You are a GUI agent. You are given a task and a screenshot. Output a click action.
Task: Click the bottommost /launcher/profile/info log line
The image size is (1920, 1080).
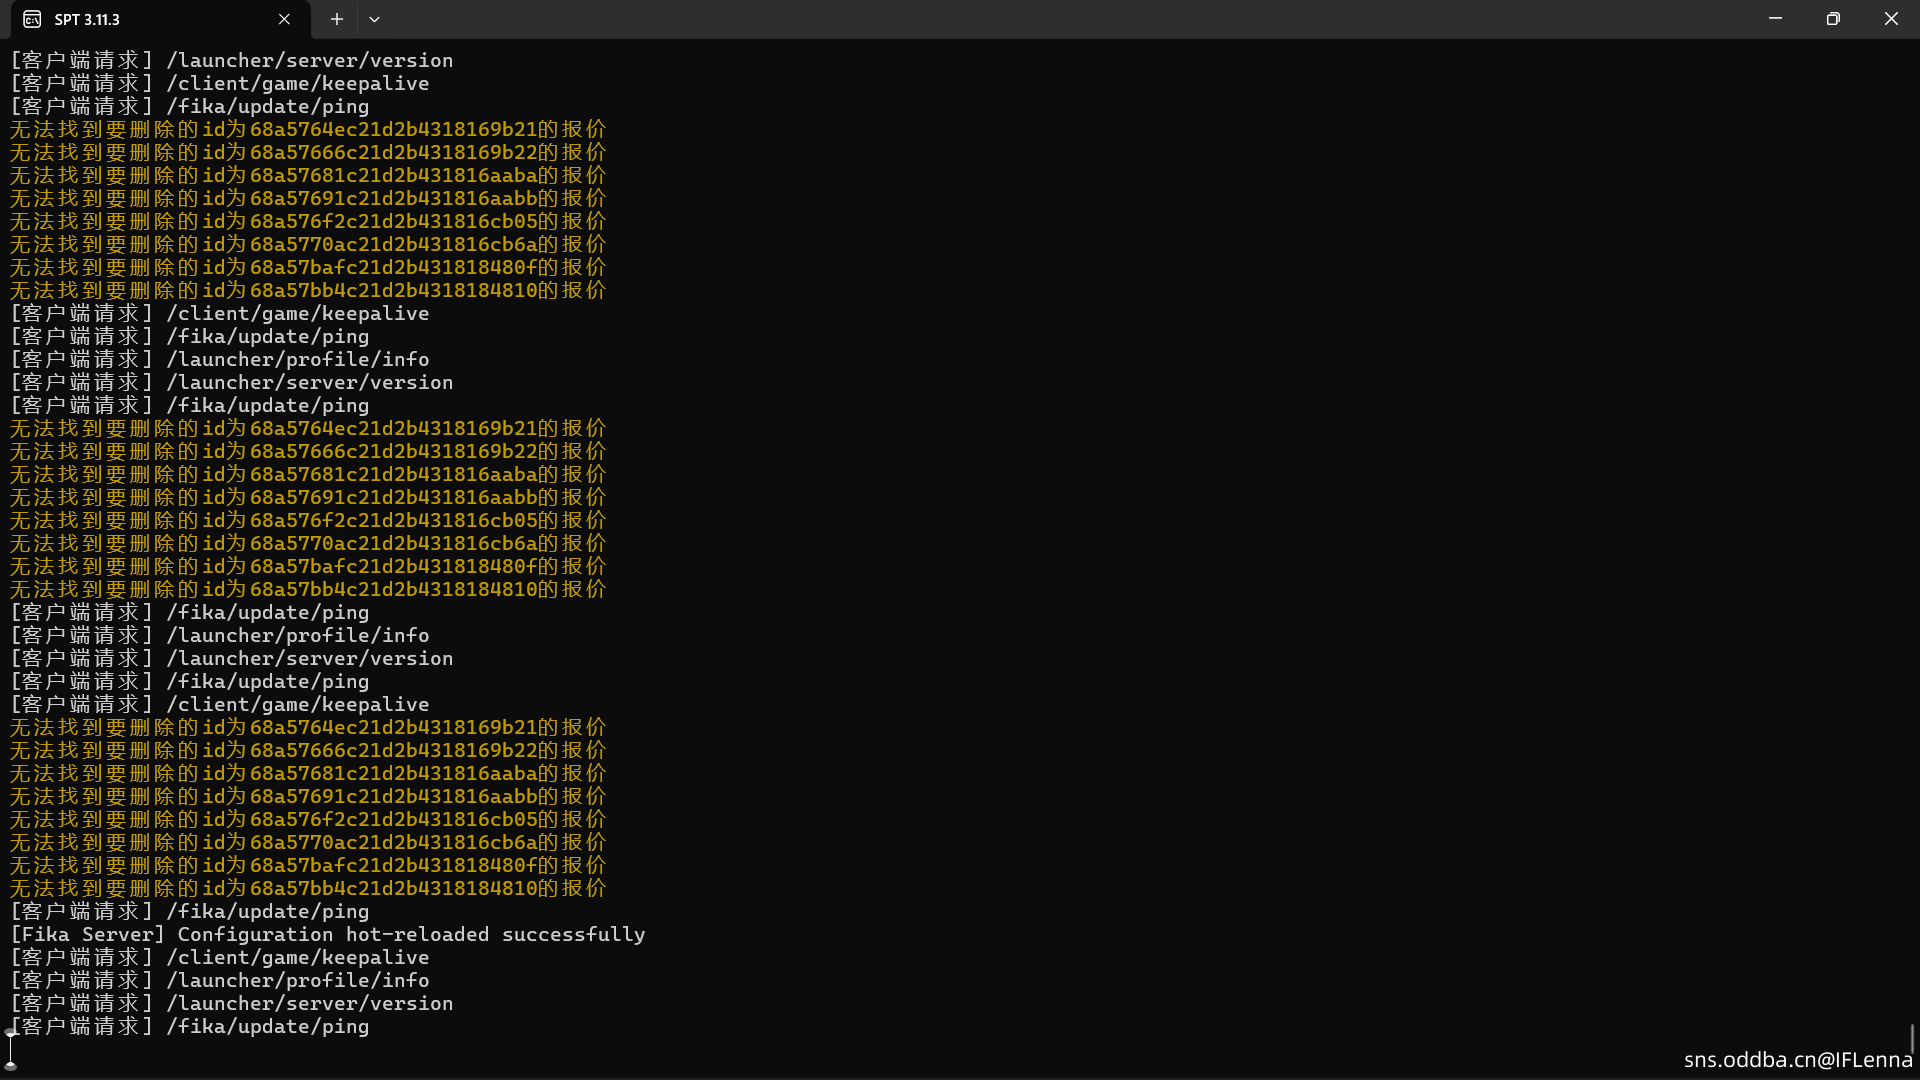[219, 980]
